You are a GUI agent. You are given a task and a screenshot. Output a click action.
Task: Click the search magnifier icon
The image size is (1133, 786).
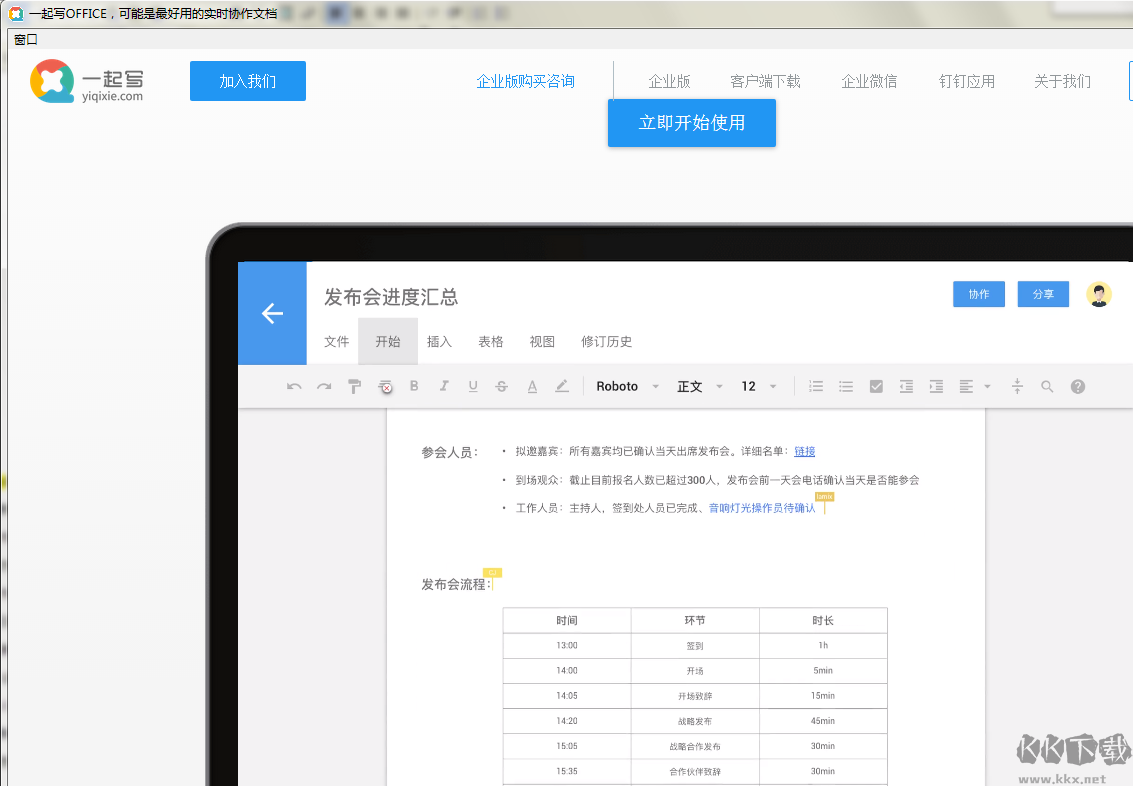point(1047,386)
